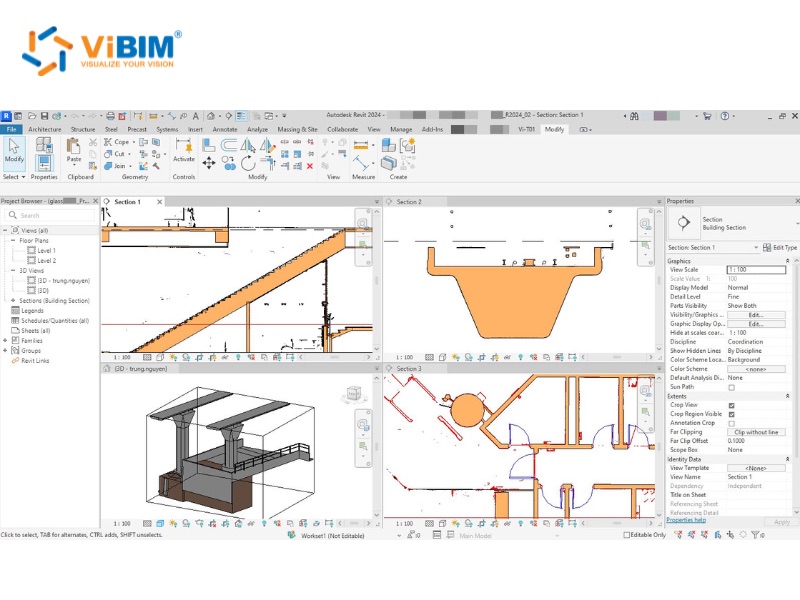Select the Rotate tool icon

pyautogui.click(x=248, y=163)
